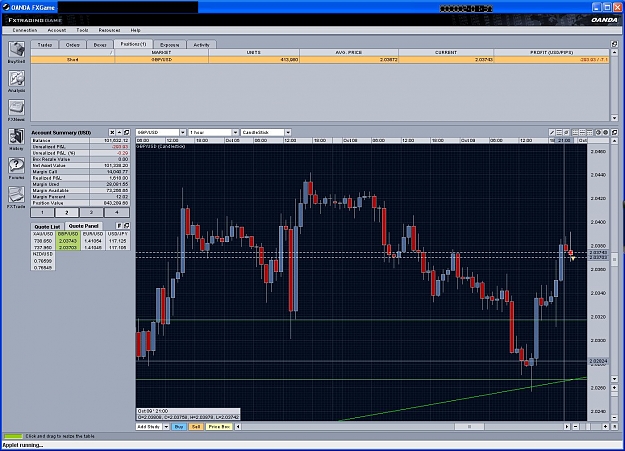The width and height of the screenshot is (625, 451).
Task: Click trades table scroll up arrow
Action: point(614,52)
